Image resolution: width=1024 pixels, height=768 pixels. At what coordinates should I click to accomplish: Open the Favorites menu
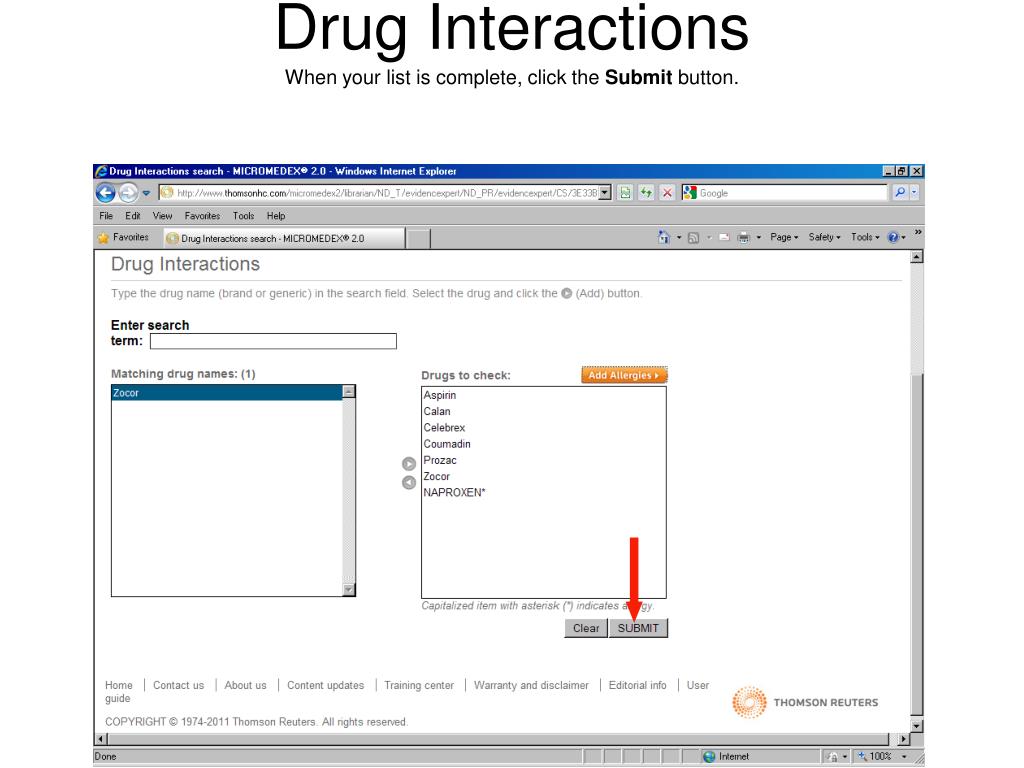[x=202, y=216]
